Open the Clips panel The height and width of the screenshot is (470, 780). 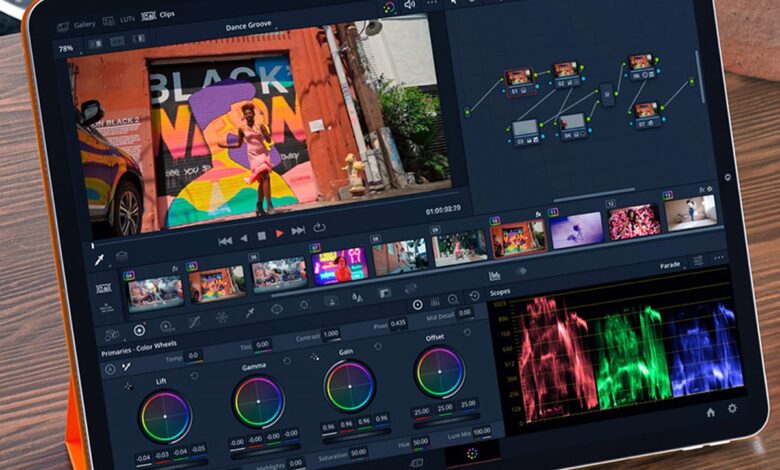[x=158, y=15]
